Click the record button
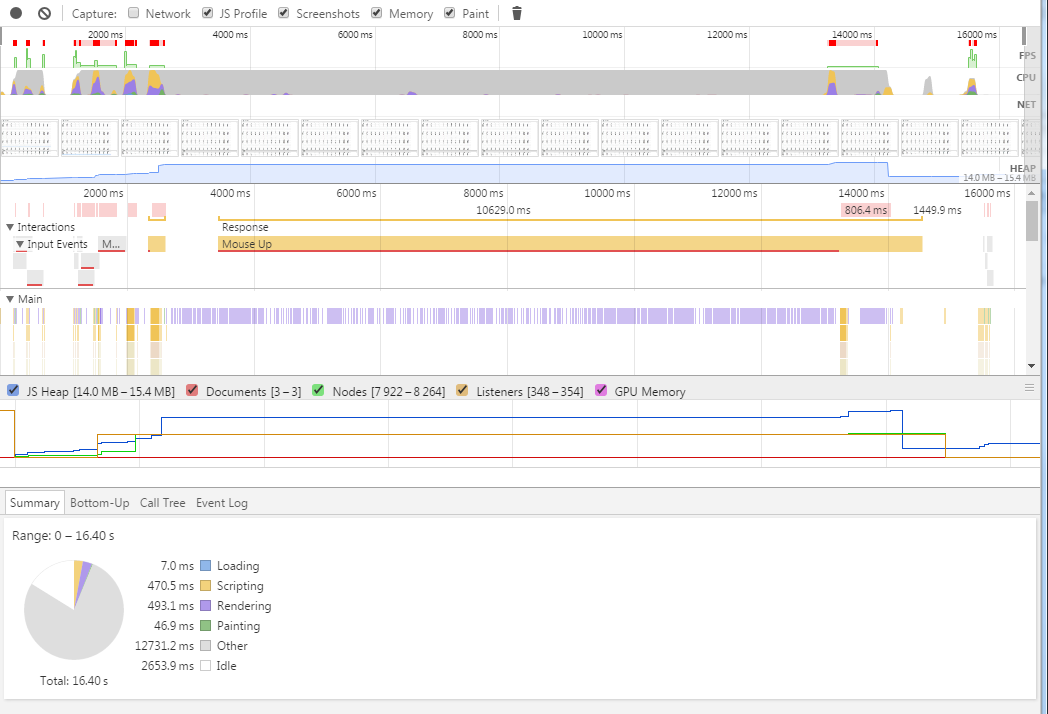The image size is (1048, 714). 16,13
